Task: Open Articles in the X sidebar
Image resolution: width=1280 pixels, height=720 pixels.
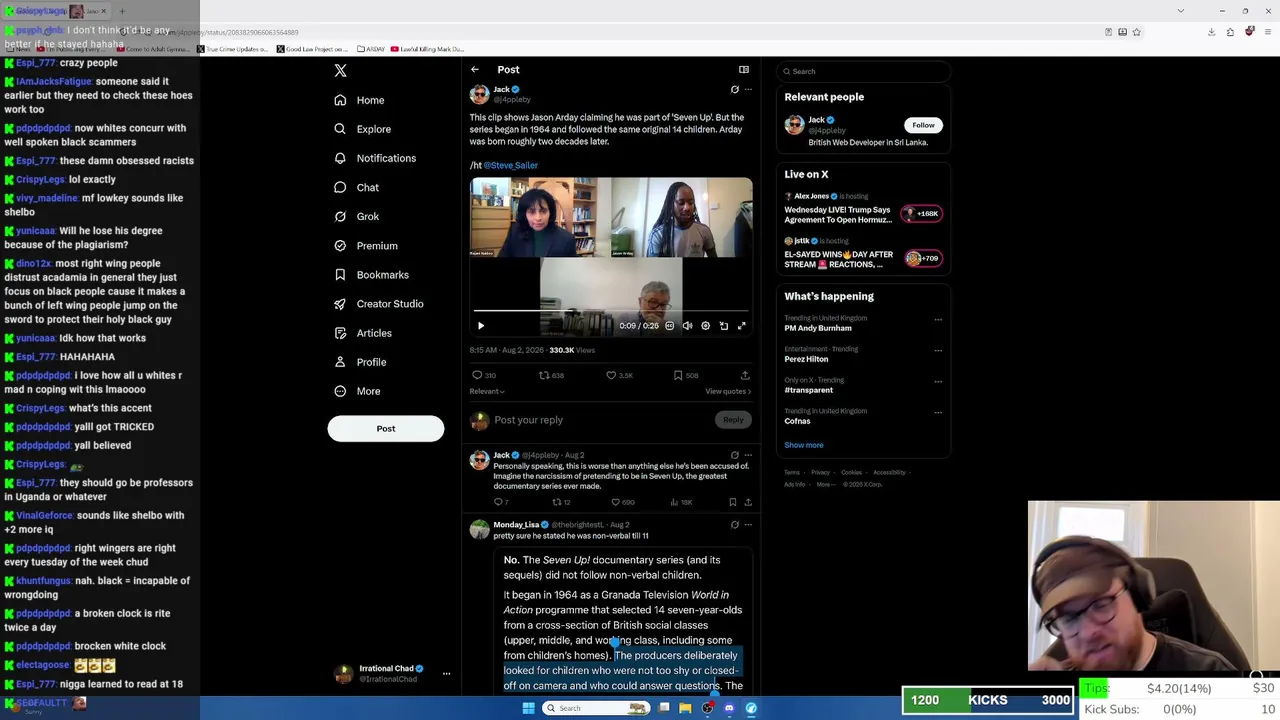Action: (363, 333)
